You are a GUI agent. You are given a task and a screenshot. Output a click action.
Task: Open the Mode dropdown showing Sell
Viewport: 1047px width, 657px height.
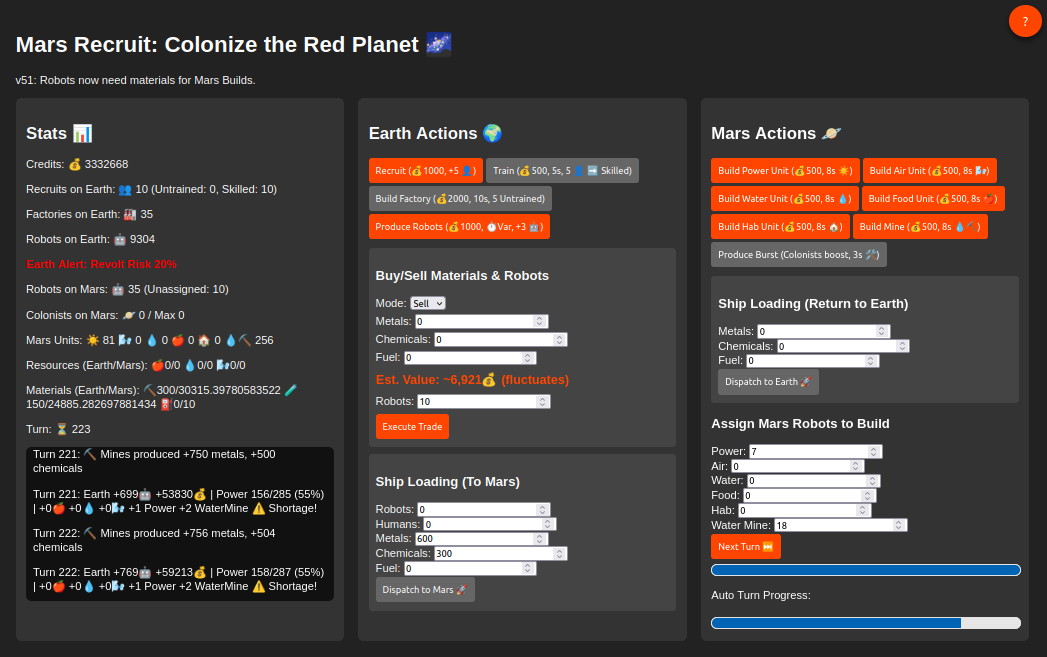[427, 302]
